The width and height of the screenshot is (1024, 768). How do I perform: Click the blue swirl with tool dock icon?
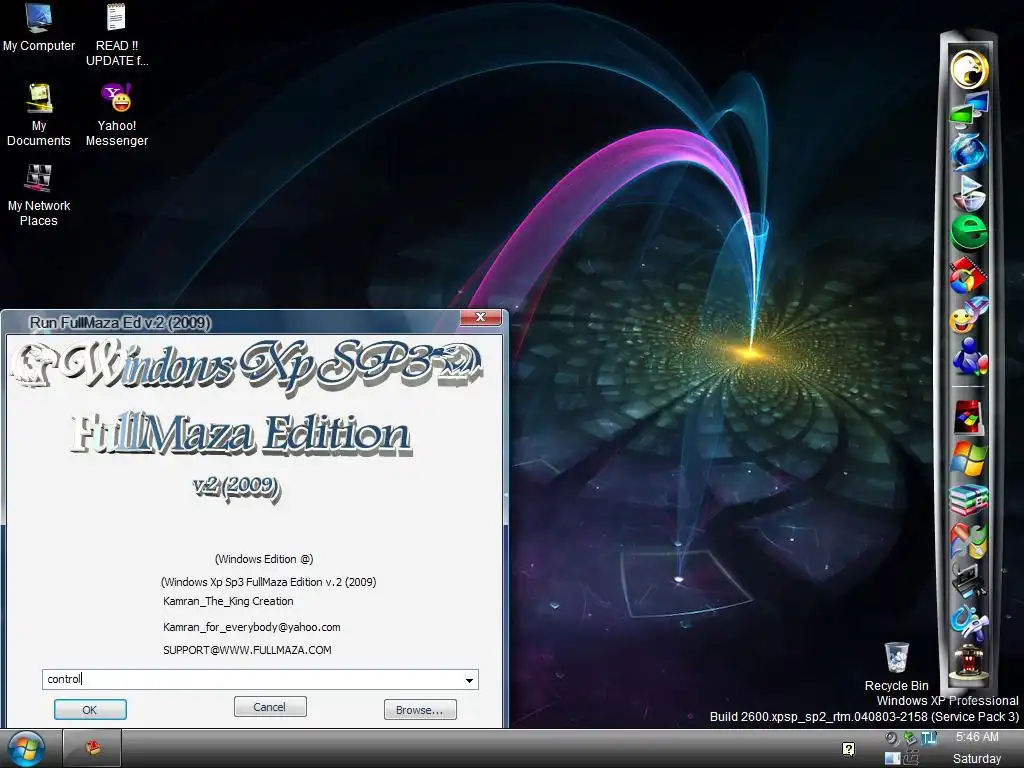[969, 622]
